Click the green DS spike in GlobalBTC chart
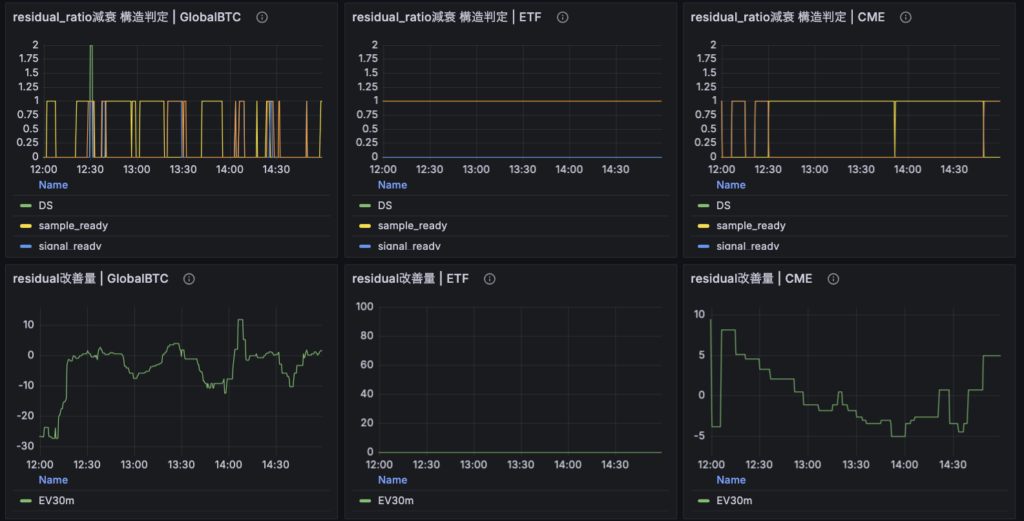The width and height of the screenshot is (1024, 521). point(91,70)
